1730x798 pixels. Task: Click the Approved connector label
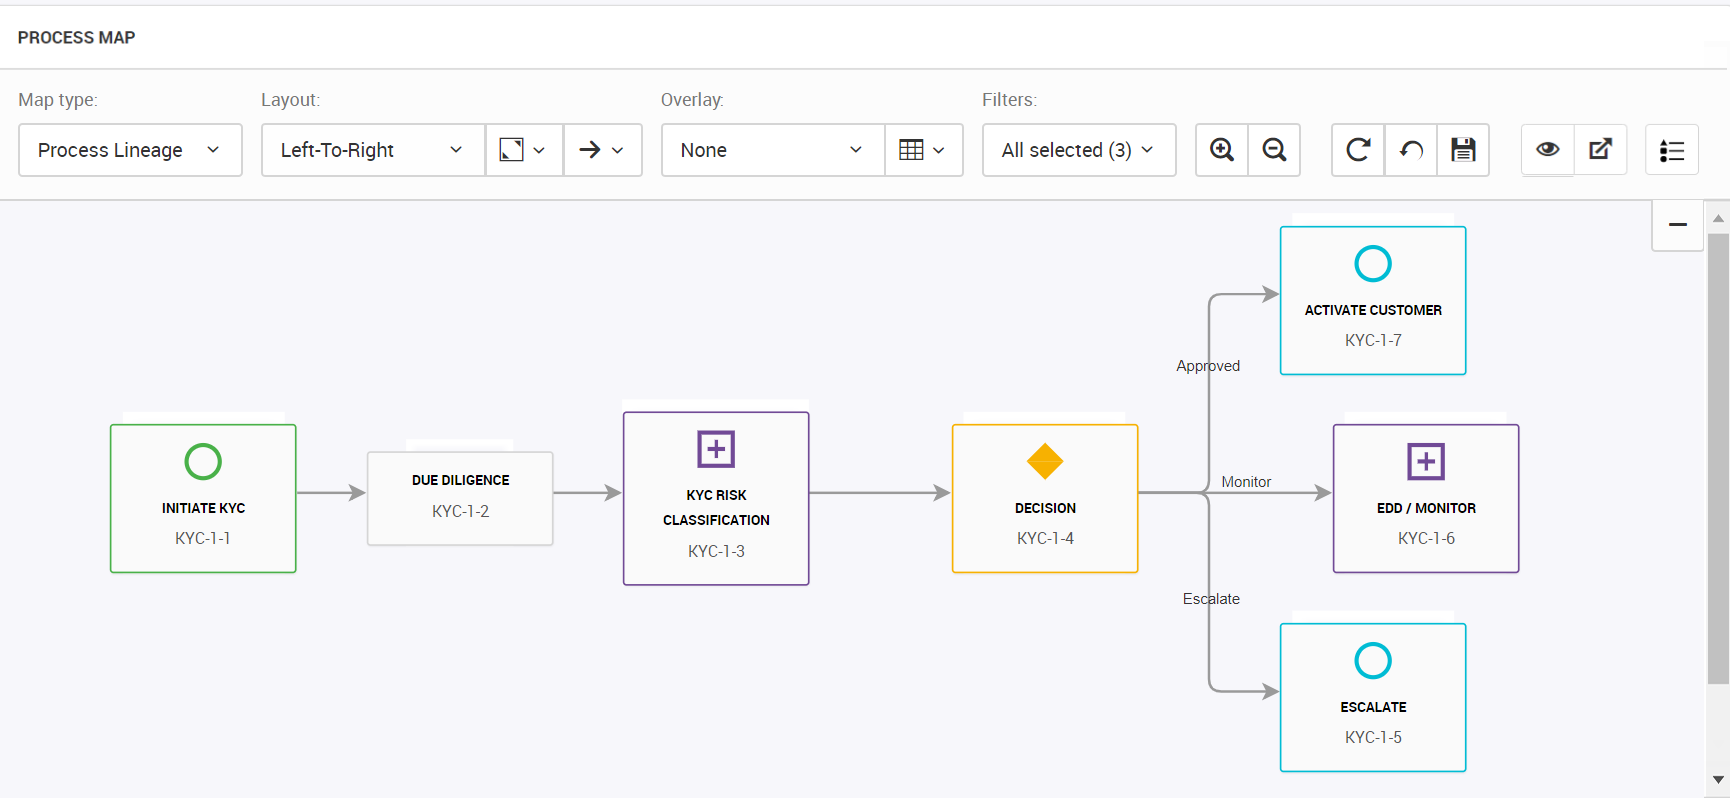point(1208,366)
